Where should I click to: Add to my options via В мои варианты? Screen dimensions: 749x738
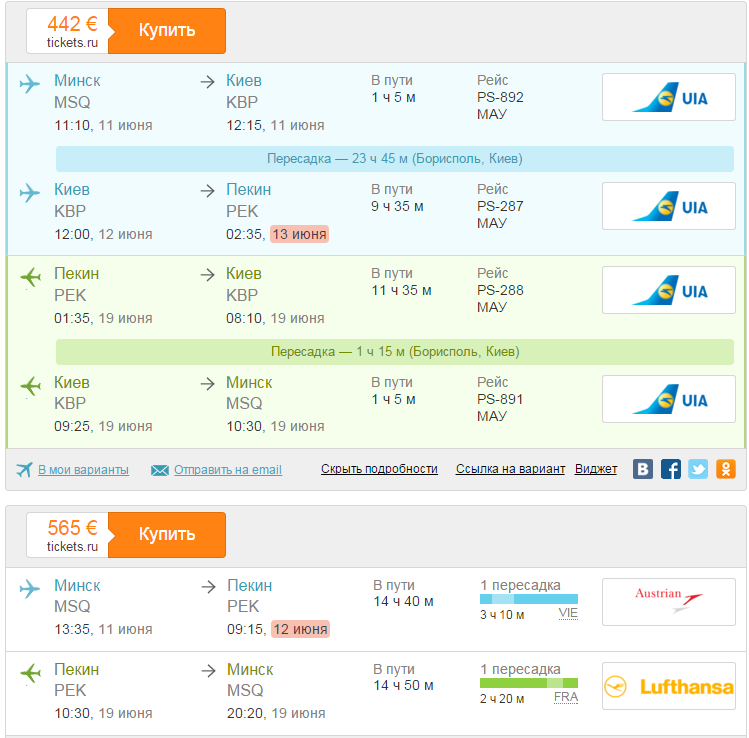(83, 470)
